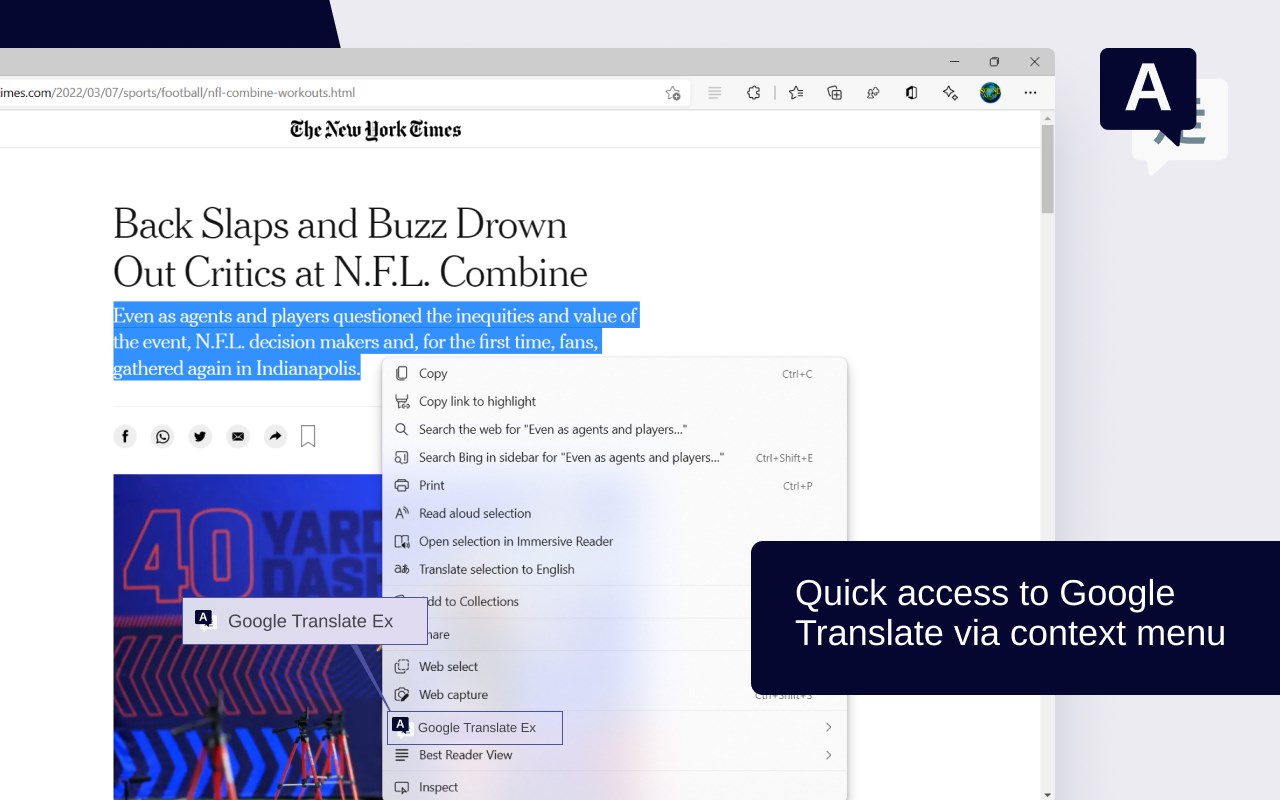Click the article headline text

(x=350, y=248)
